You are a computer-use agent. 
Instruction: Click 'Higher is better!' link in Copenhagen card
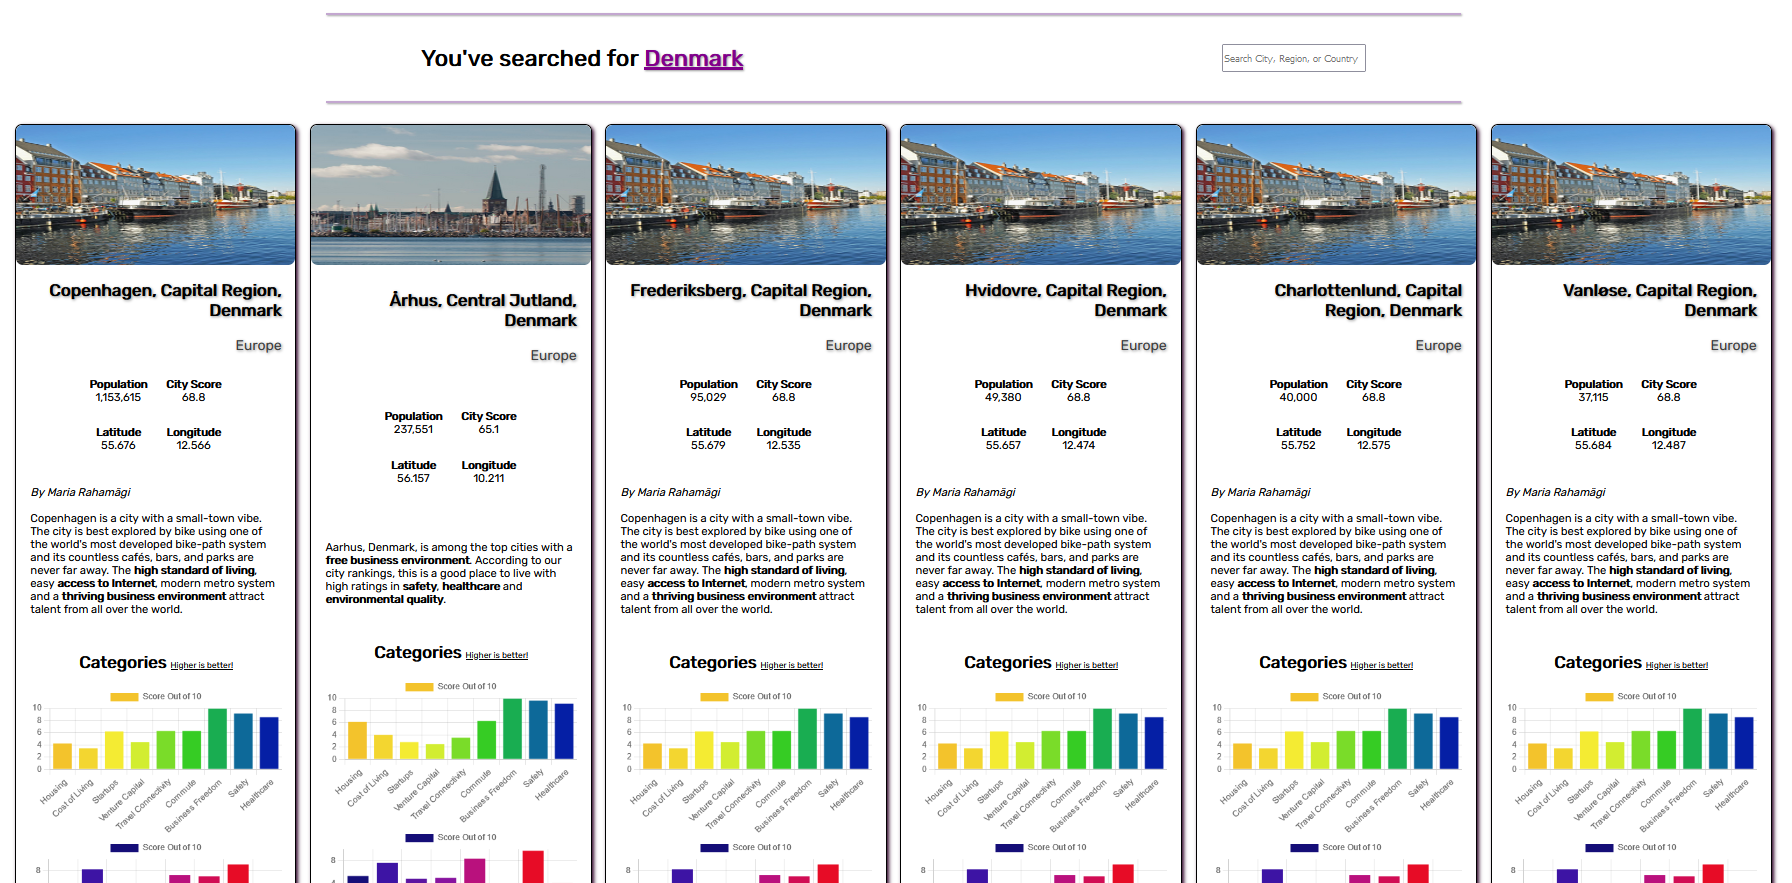[x=201, y=665]
